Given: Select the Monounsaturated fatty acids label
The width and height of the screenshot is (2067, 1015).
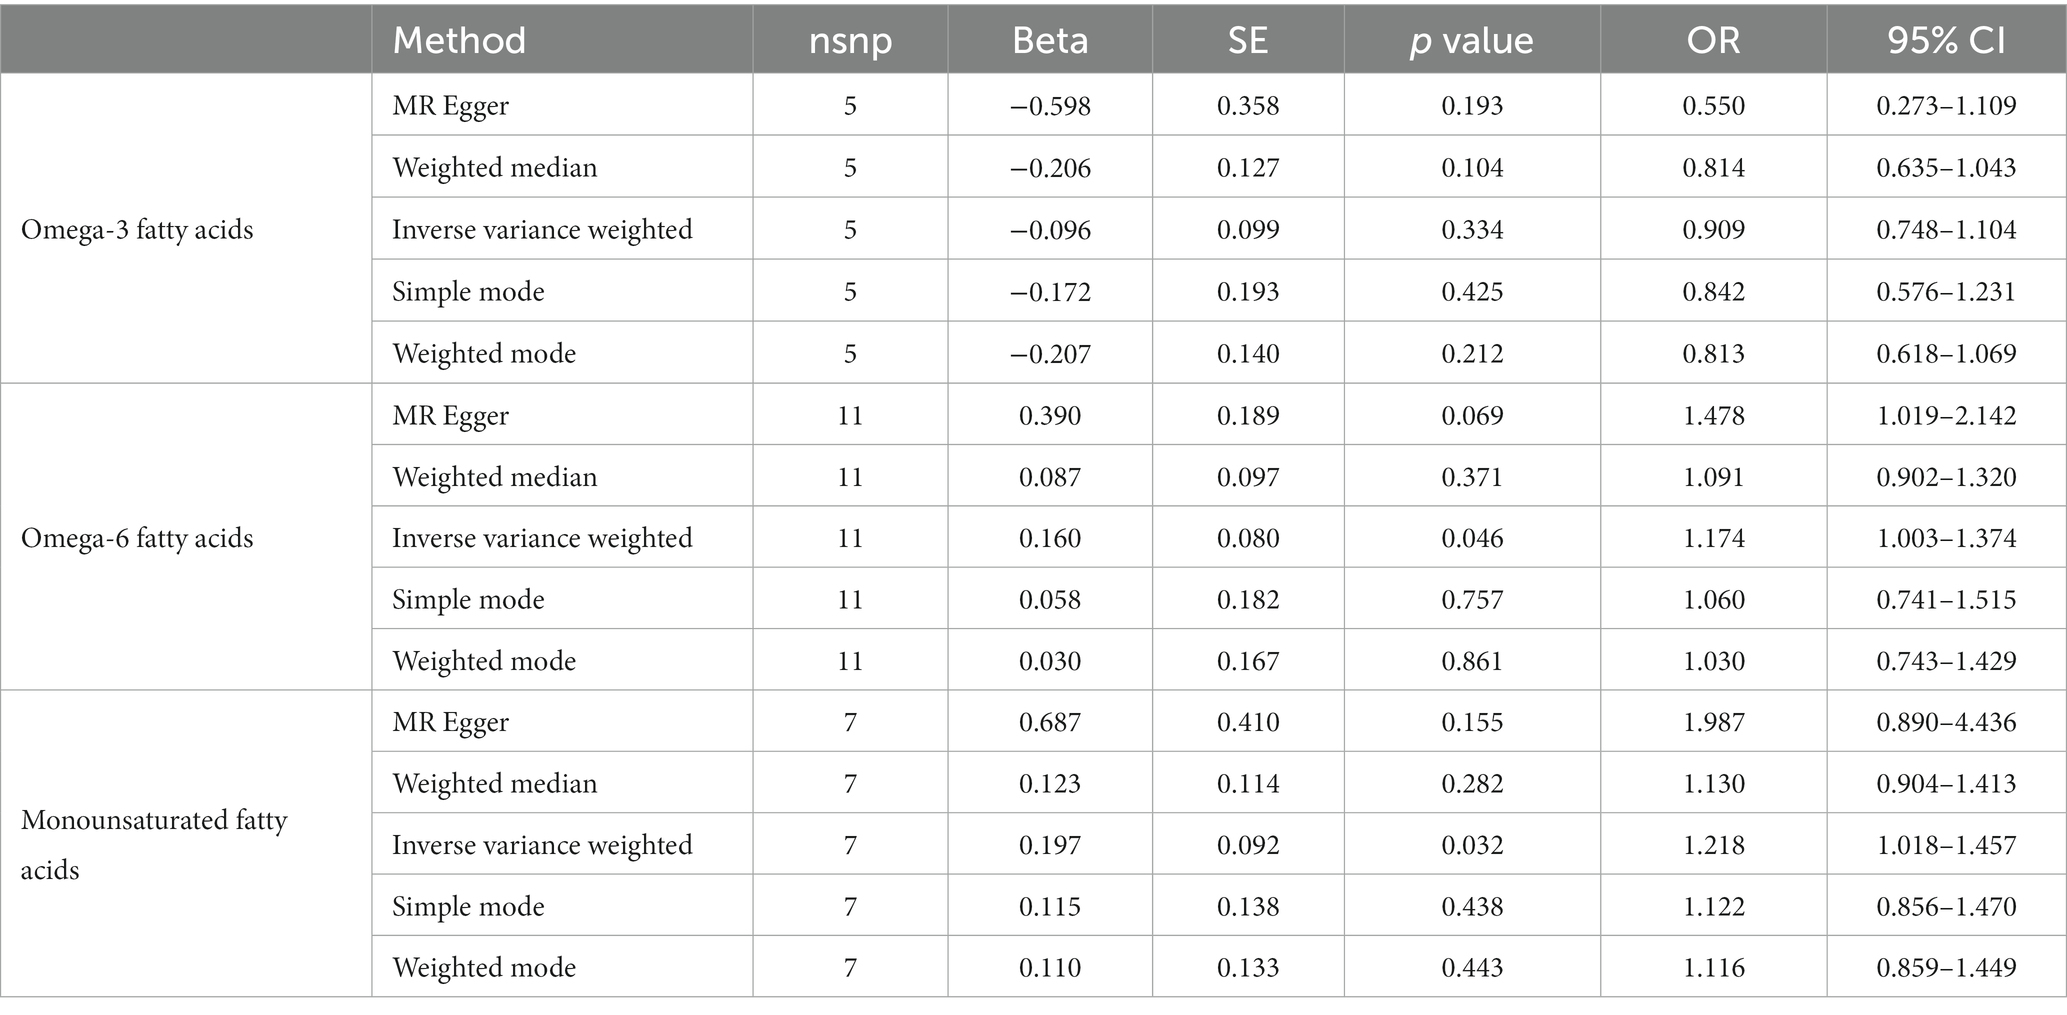Looking at the screenshot, I should pyautogui.click(x=154, y=845).
